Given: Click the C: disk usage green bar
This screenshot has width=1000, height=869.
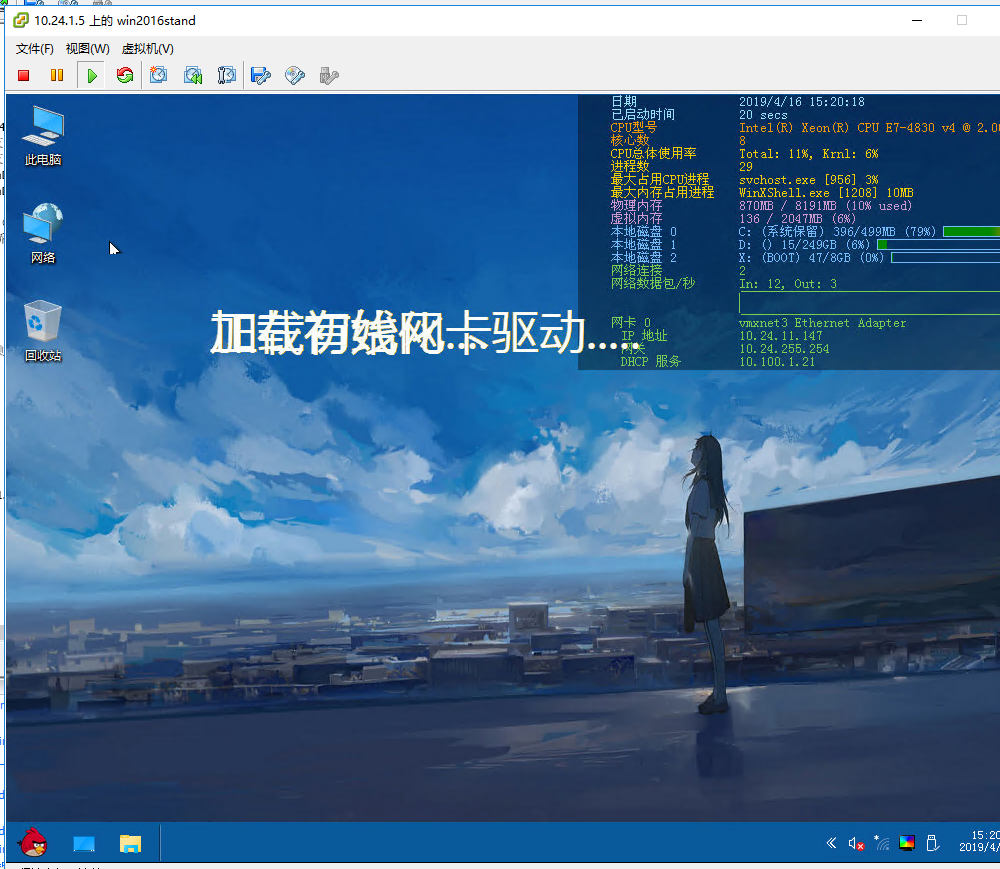Looking at the screenshot, I should point(971,231).
